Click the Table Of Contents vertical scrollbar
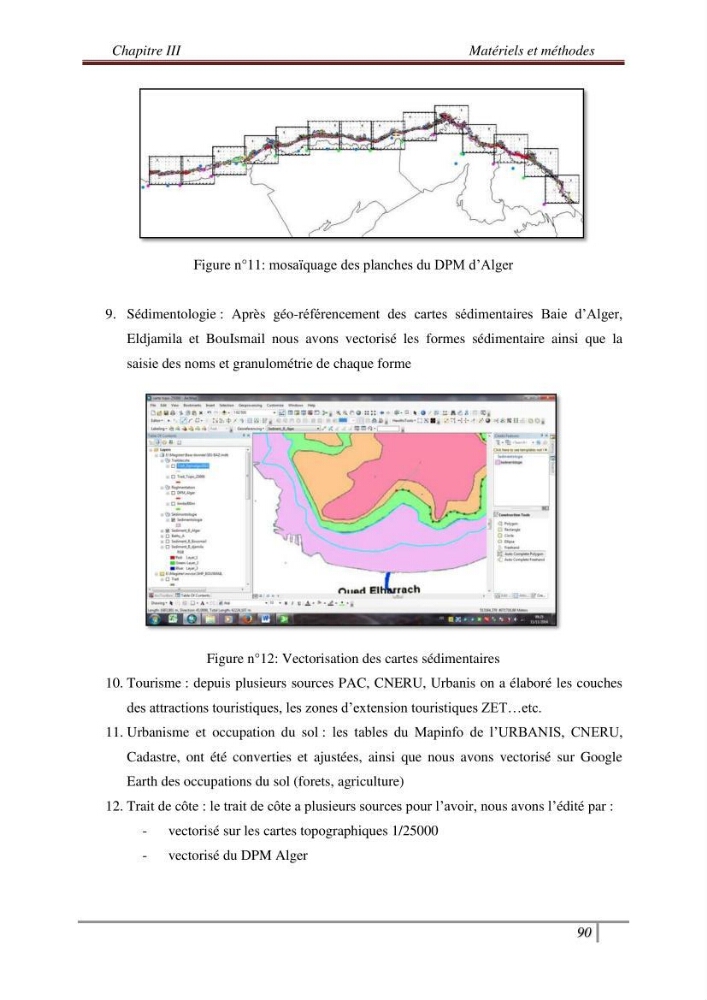 (247, 518)
